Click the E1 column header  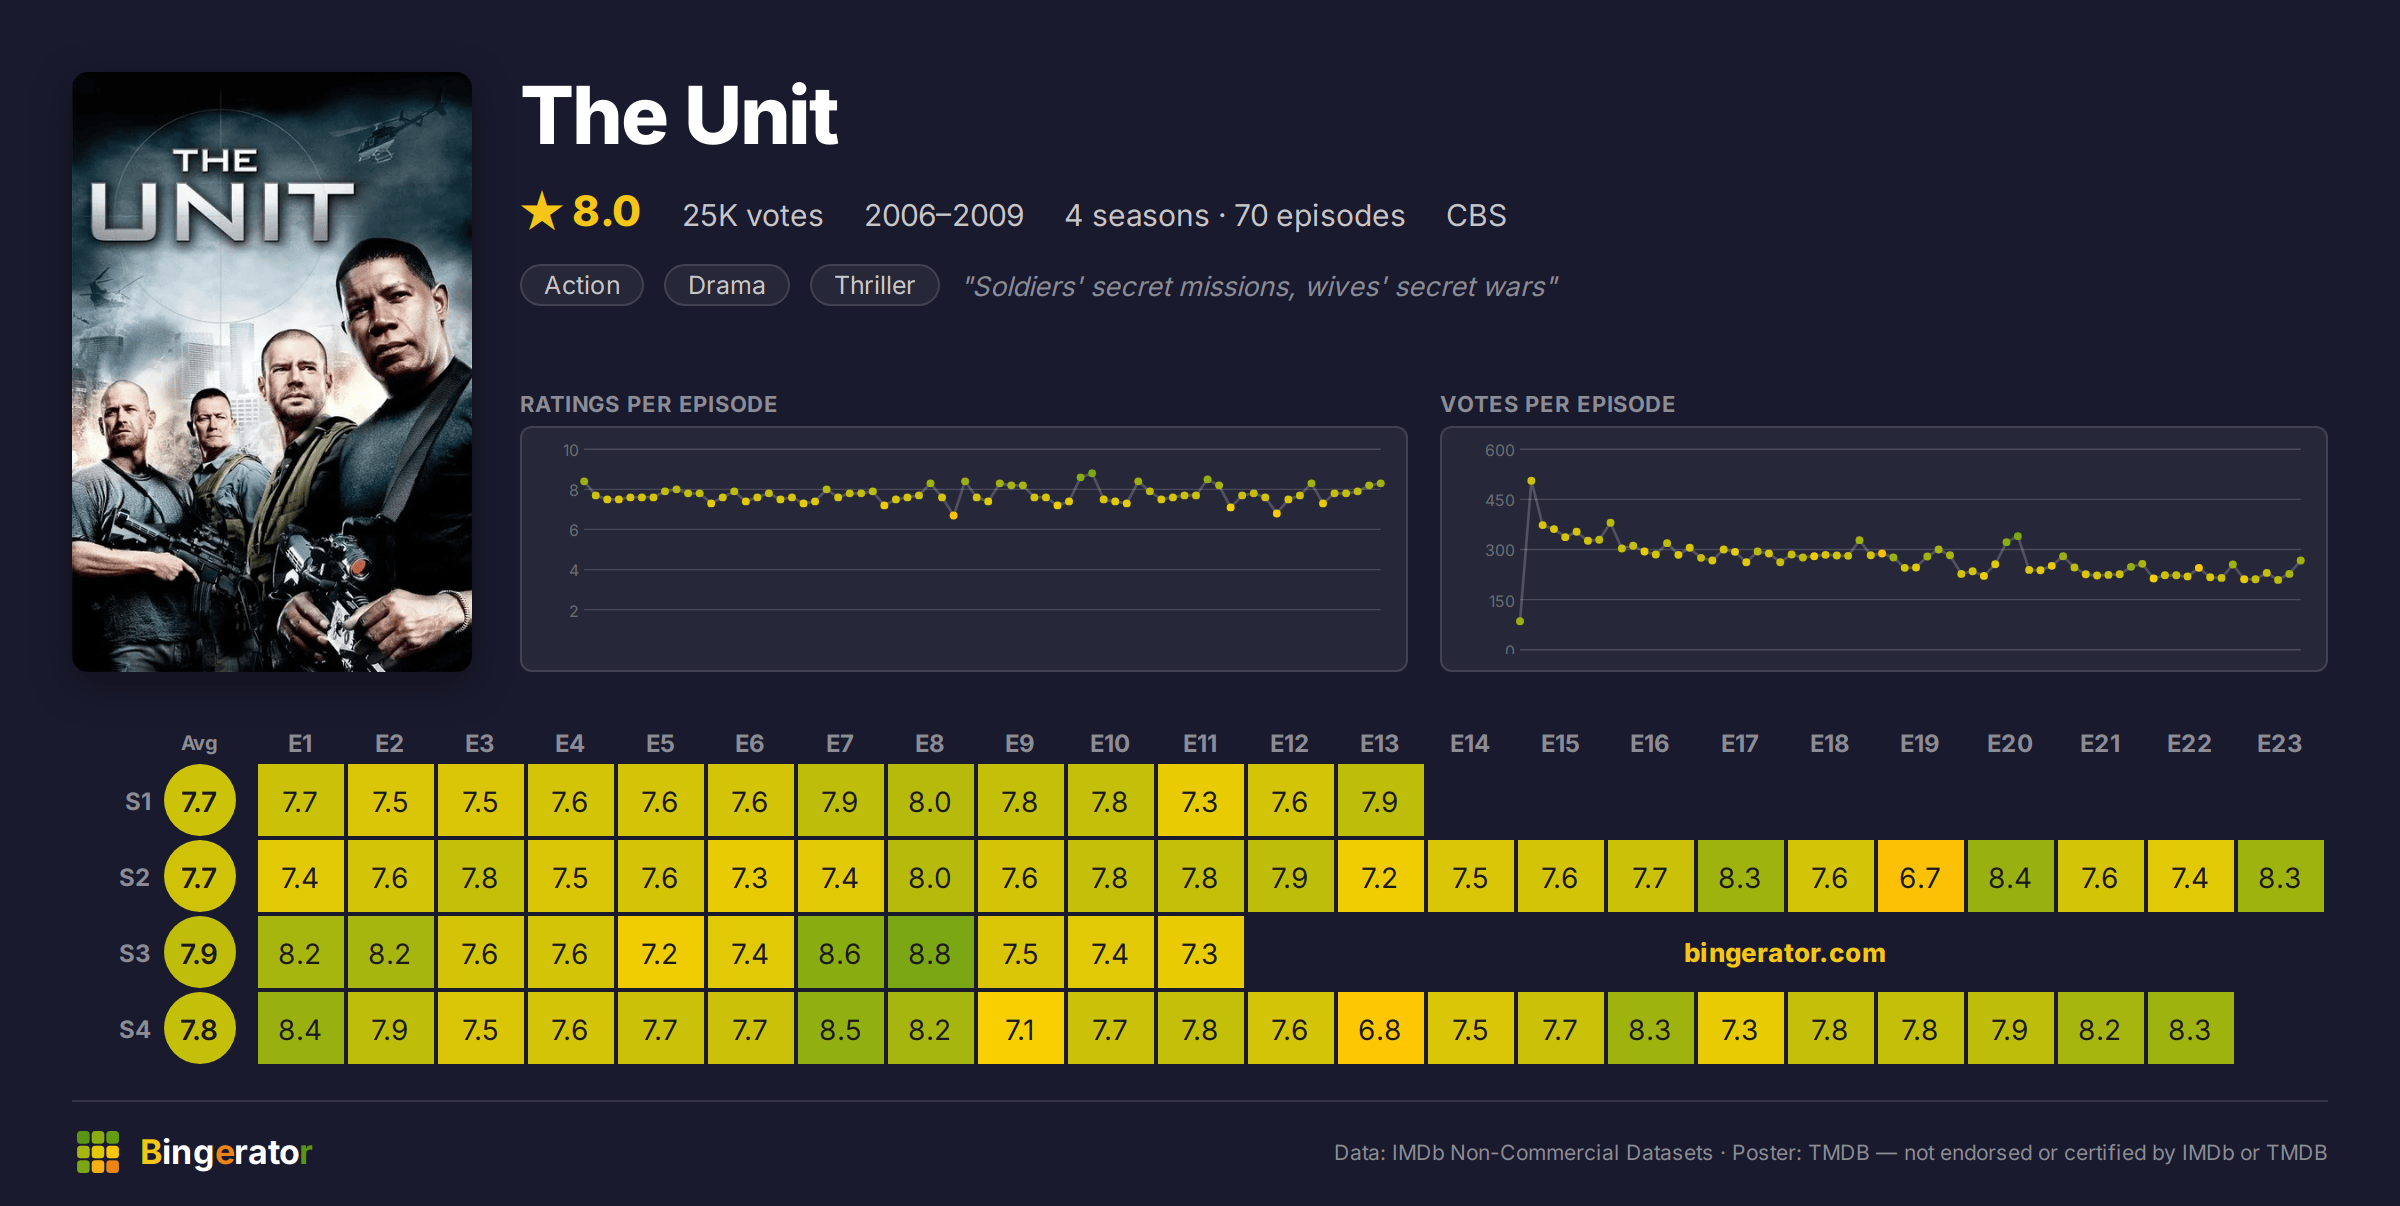[300, 744]
